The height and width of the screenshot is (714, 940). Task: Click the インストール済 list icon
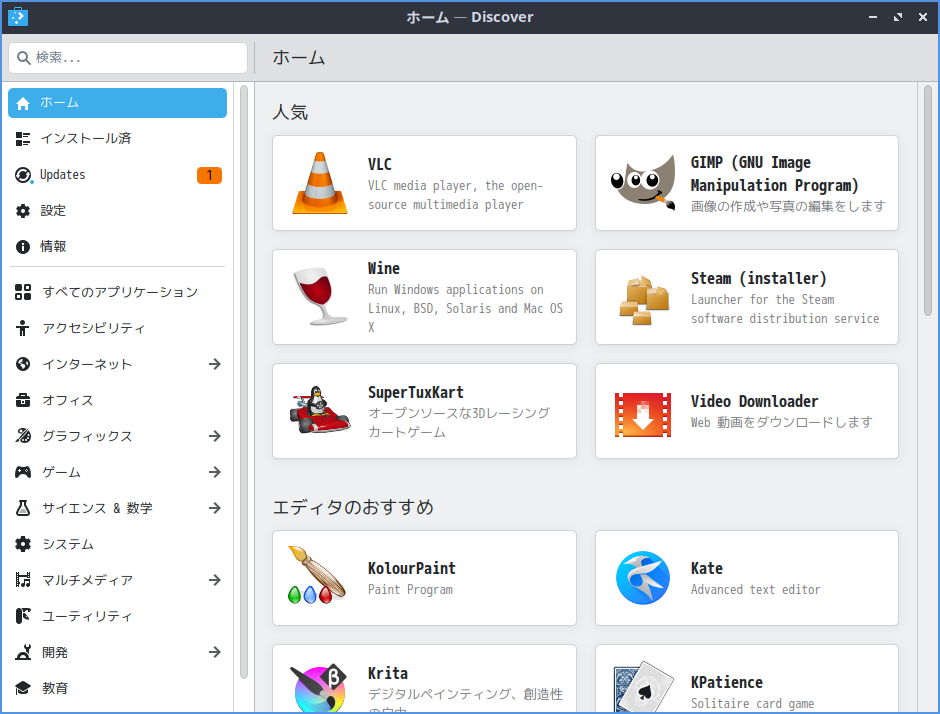pos(23,139)
